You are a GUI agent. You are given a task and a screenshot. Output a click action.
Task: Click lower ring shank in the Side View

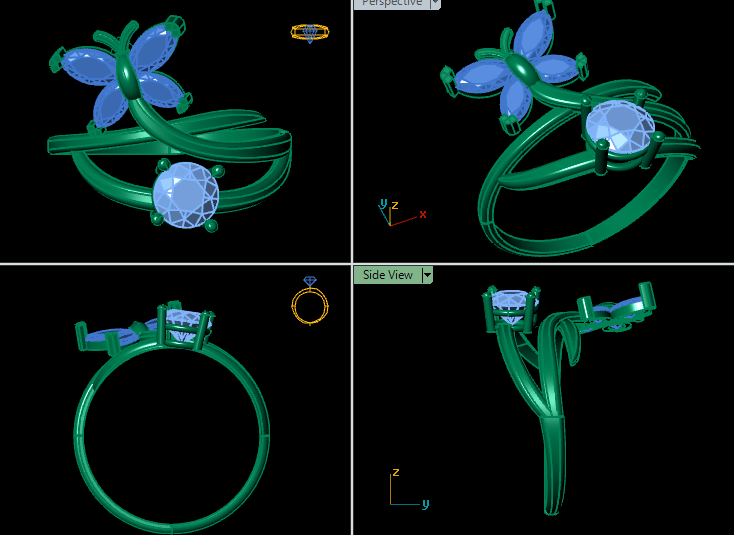(x=553, y=470)
